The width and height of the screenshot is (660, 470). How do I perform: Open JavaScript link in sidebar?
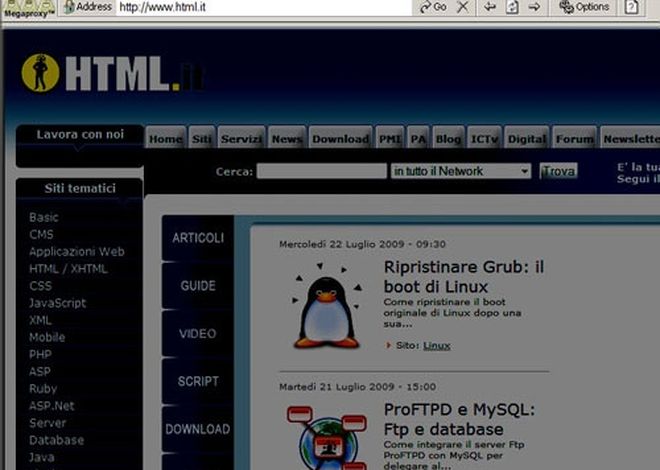point(57,303)
